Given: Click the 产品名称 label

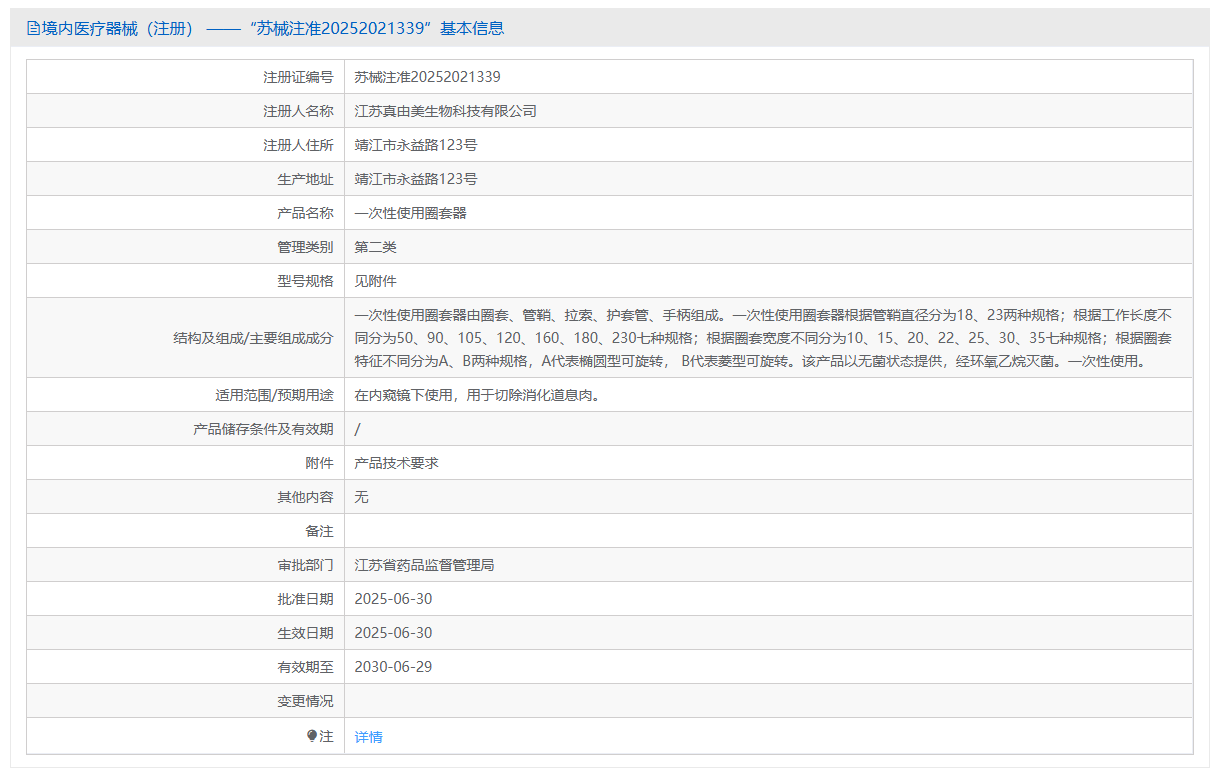Looking at the screenshot, I should tap(305, 213).
